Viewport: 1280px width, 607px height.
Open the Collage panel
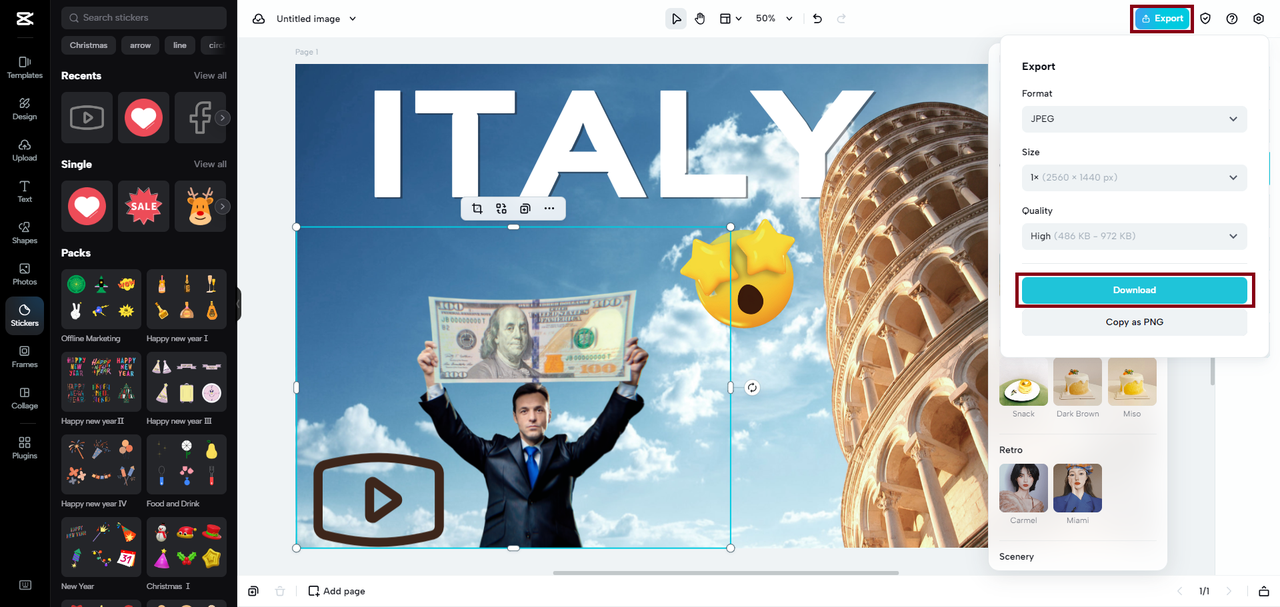(24, 398)
